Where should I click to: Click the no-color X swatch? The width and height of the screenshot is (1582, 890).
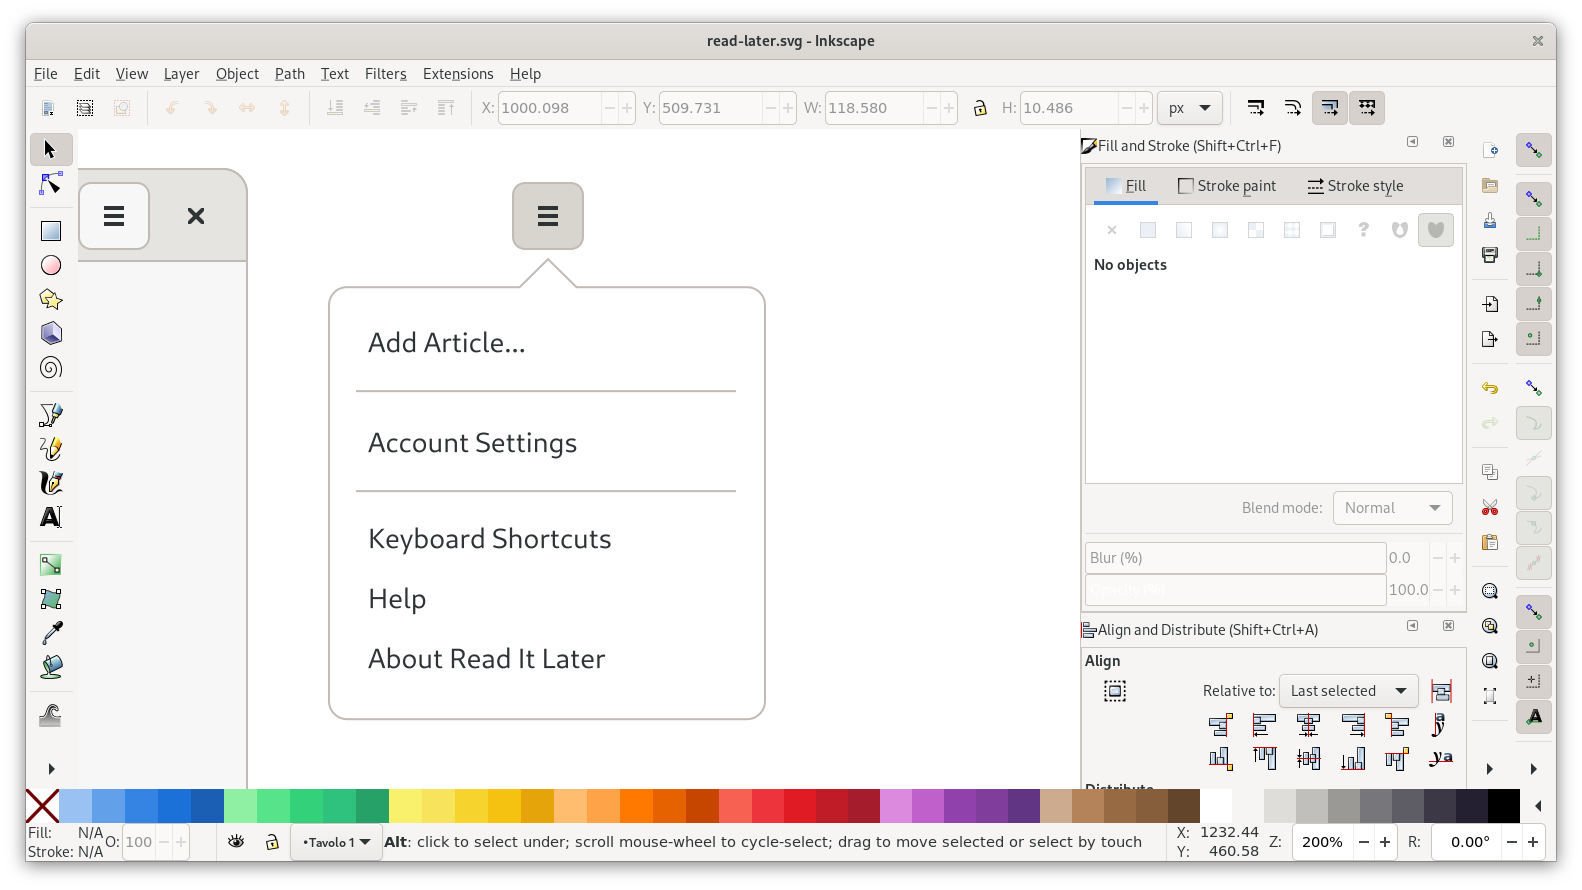[x=42, y=806]
